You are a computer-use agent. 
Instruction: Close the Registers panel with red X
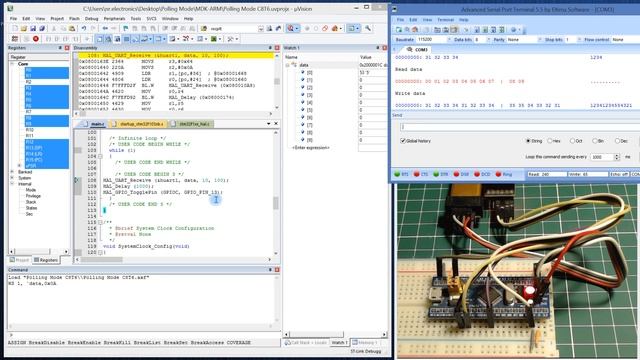click(x=67, y=48)
